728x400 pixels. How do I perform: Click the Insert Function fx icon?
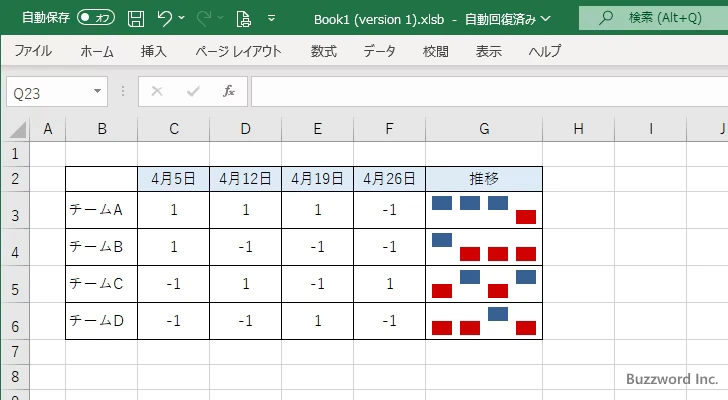[x=229, y=91]
